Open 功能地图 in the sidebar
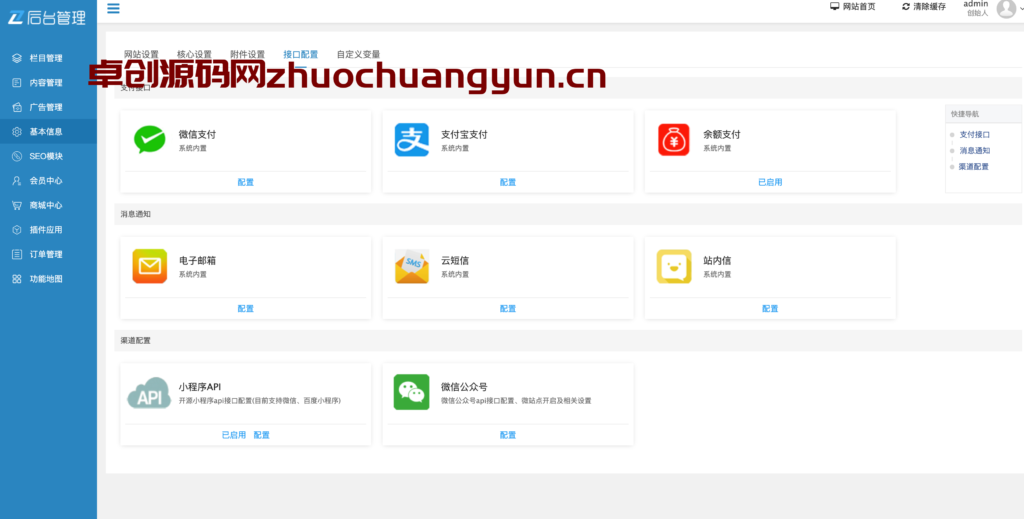The image size is (1024, 519). (48, 279)
